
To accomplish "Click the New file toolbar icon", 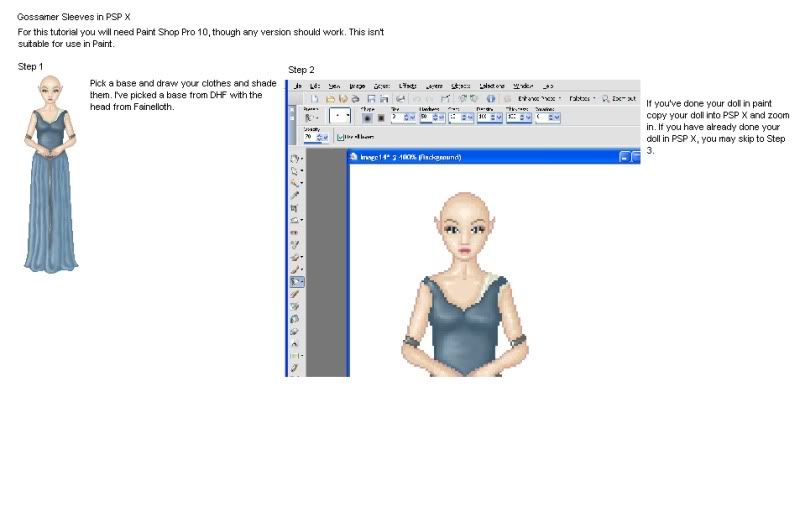I will coord(314,99).
